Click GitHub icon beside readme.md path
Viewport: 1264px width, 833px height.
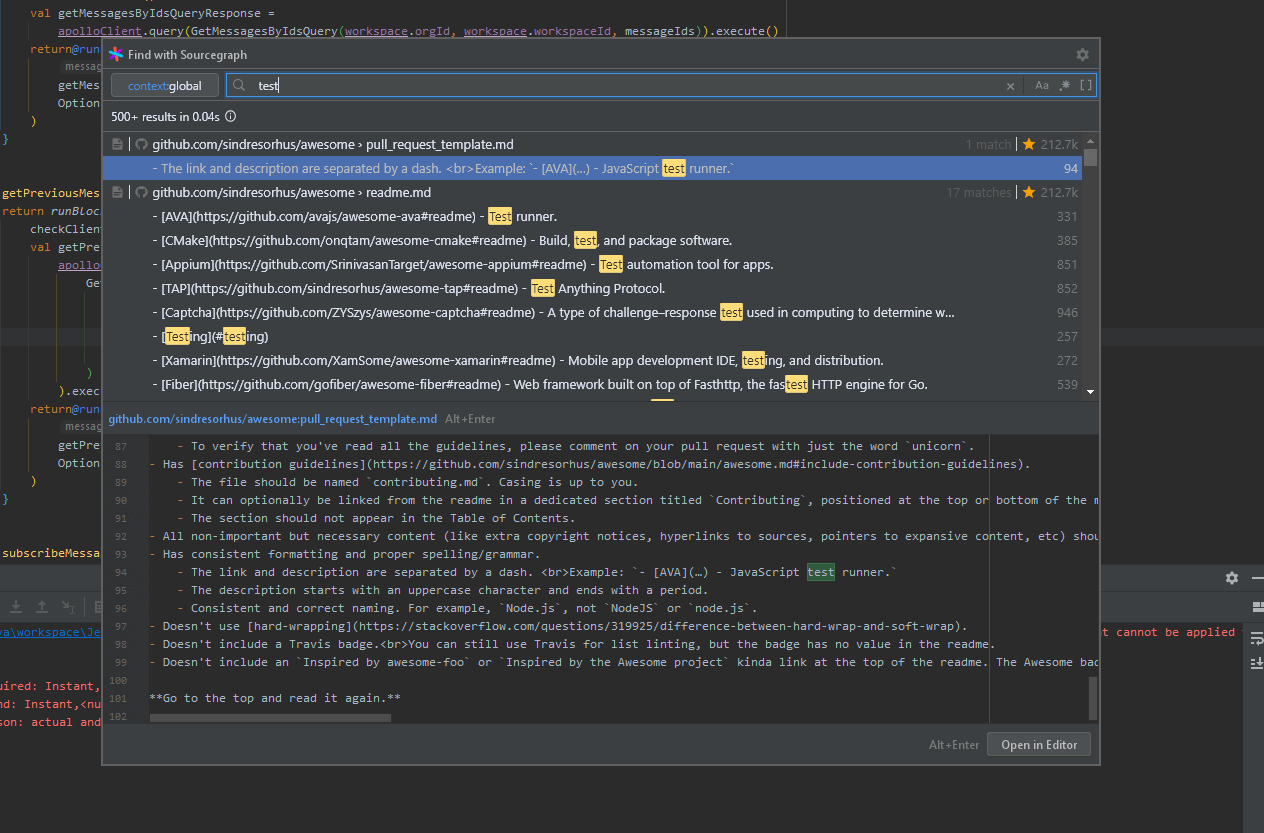pos(141,192)
